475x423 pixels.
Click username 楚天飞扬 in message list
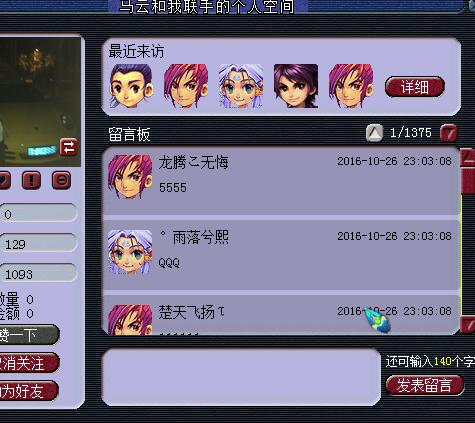point(187,312)
